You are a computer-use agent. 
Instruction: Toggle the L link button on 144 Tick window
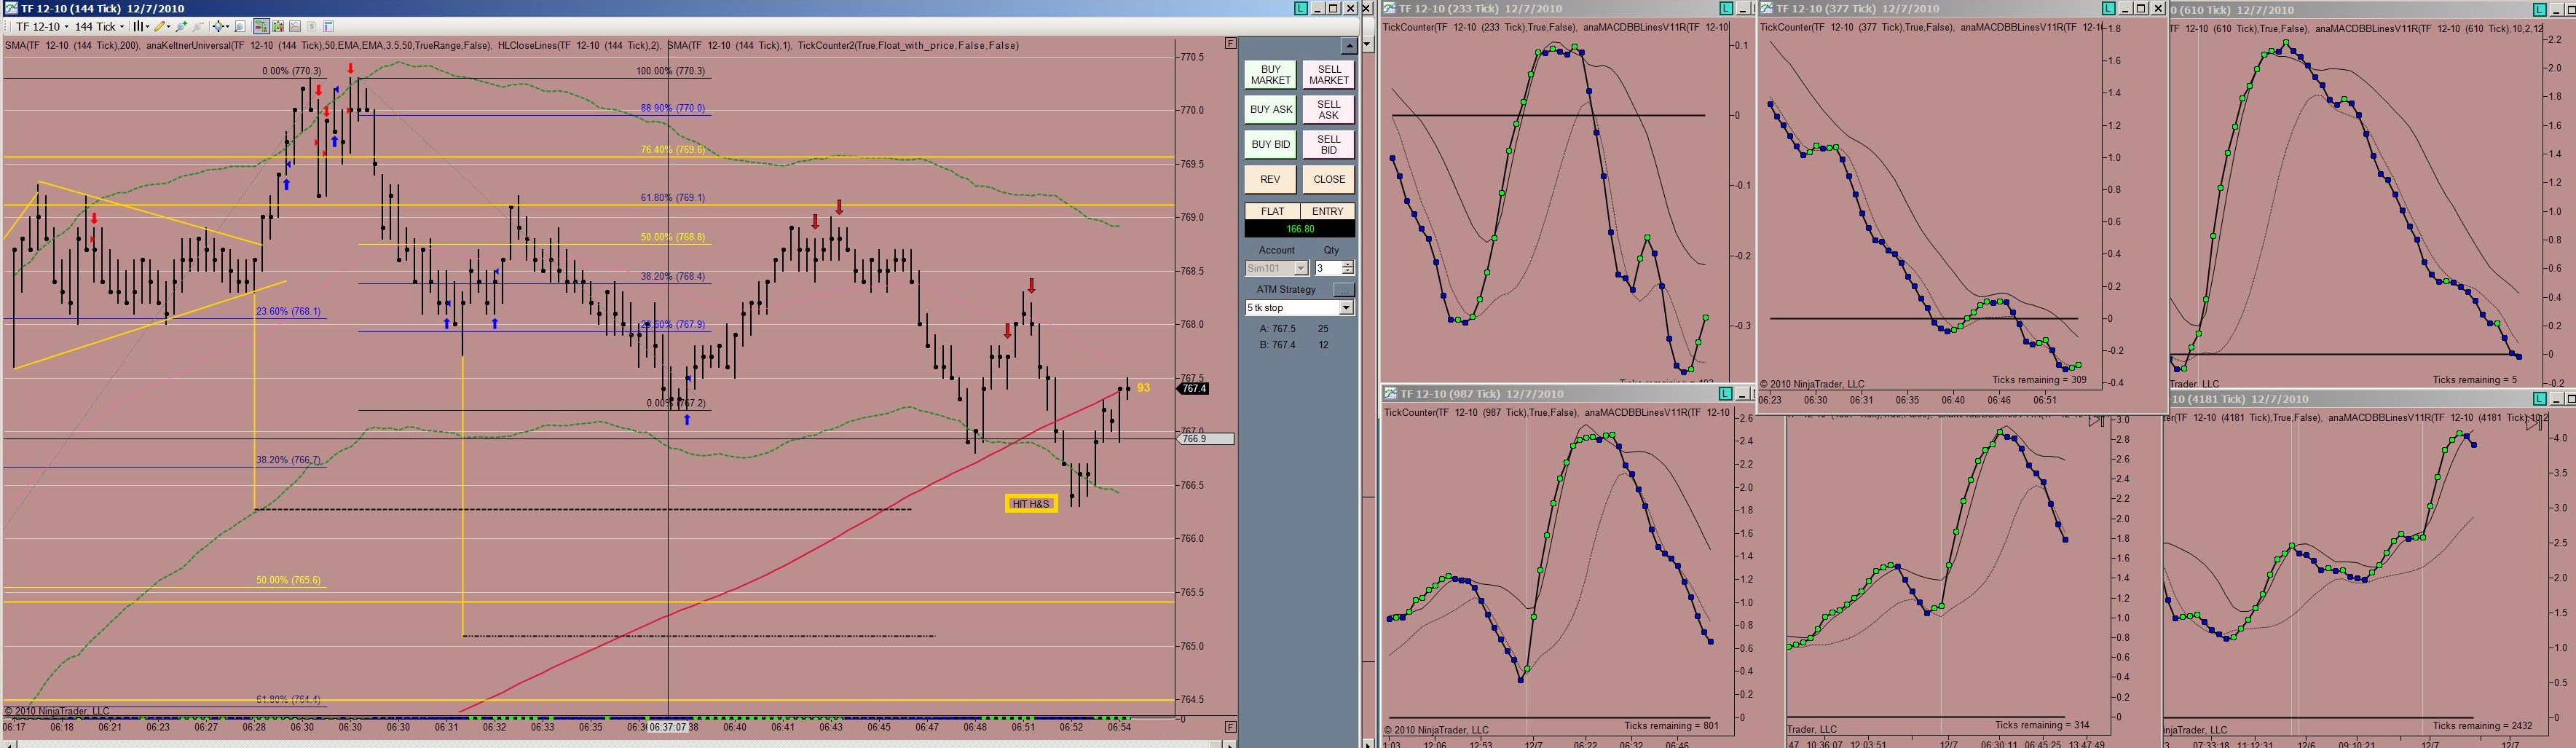pos(1300,8)
